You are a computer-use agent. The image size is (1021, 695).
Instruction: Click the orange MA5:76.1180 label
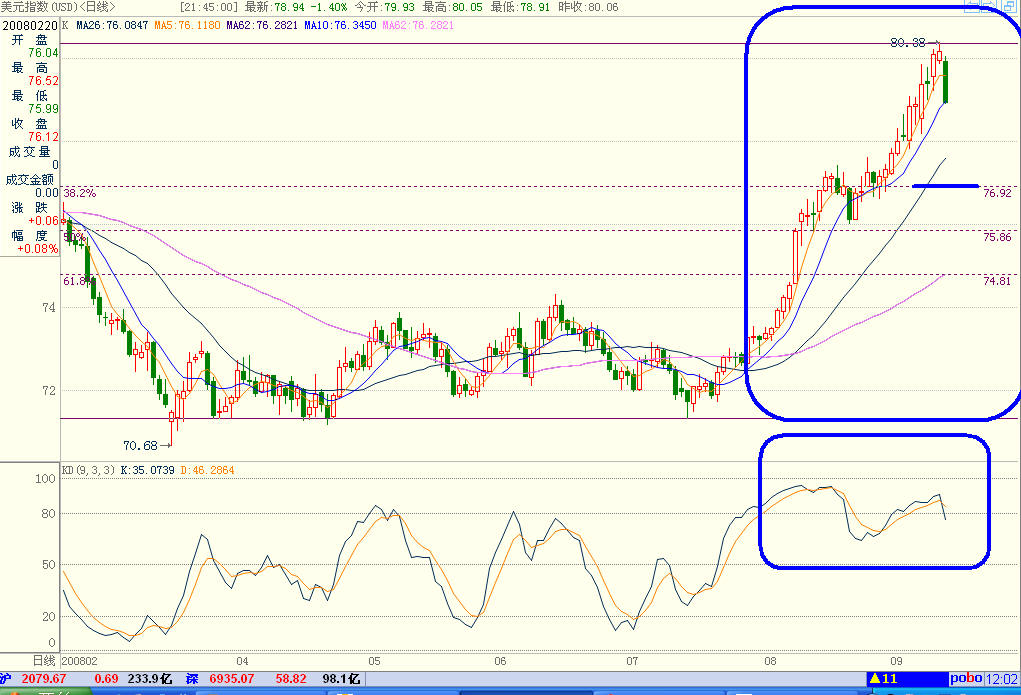[x=187, y=25]
